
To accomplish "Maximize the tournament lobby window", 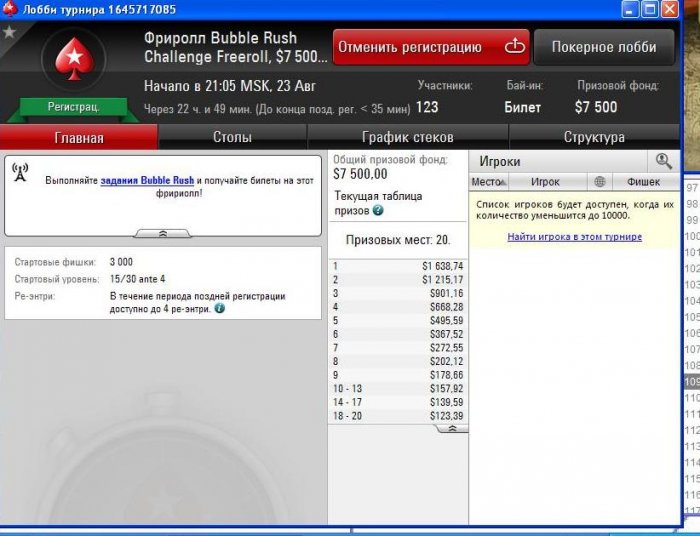I will click(x=650, y=9).
